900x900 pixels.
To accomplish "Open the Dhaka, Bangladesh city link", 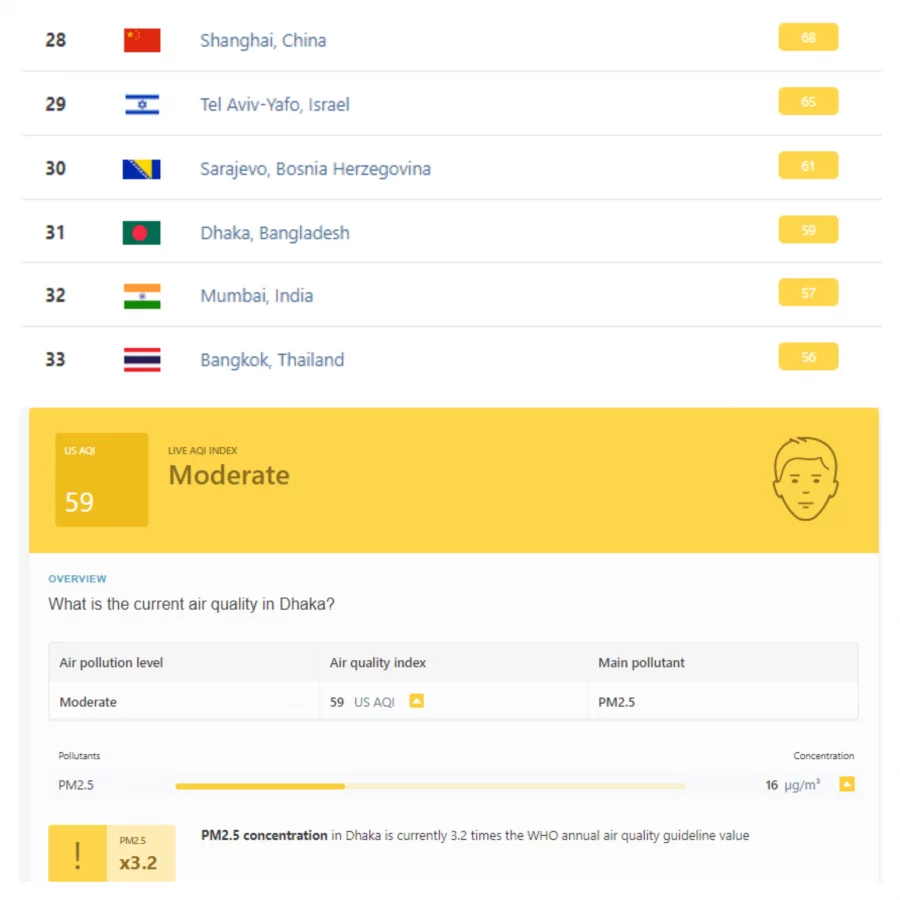I will 275,232.
